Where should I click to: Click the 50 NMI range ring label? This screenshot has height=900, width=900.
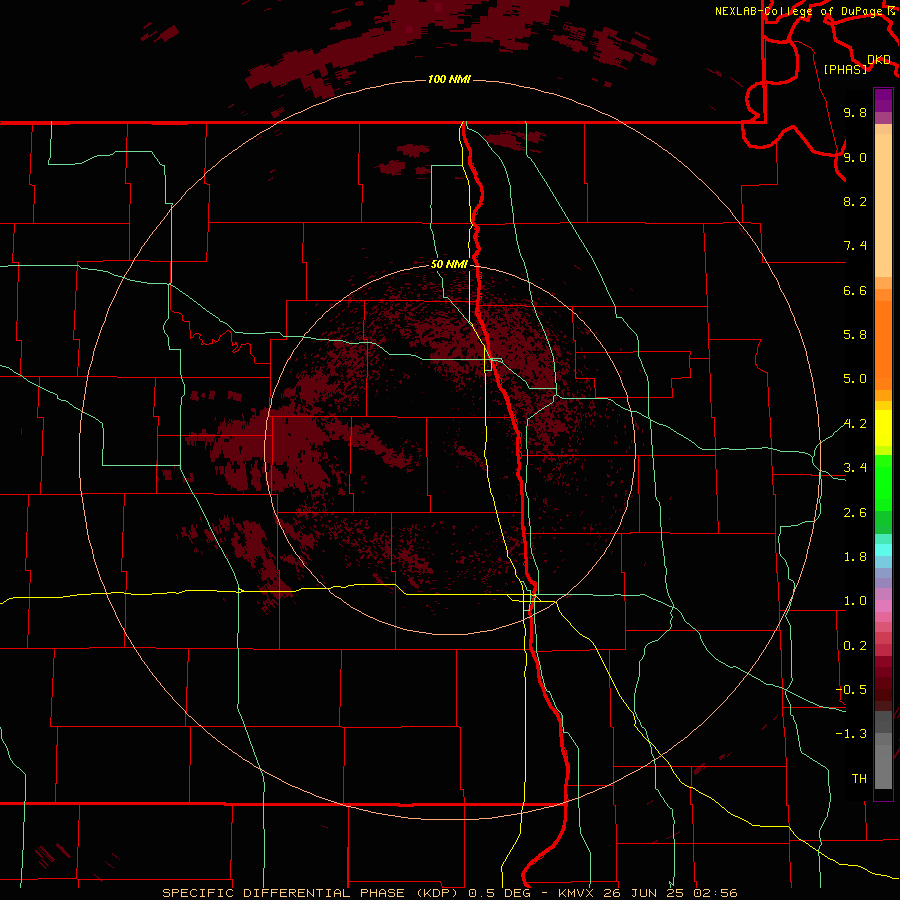click(x=449, y=264)
